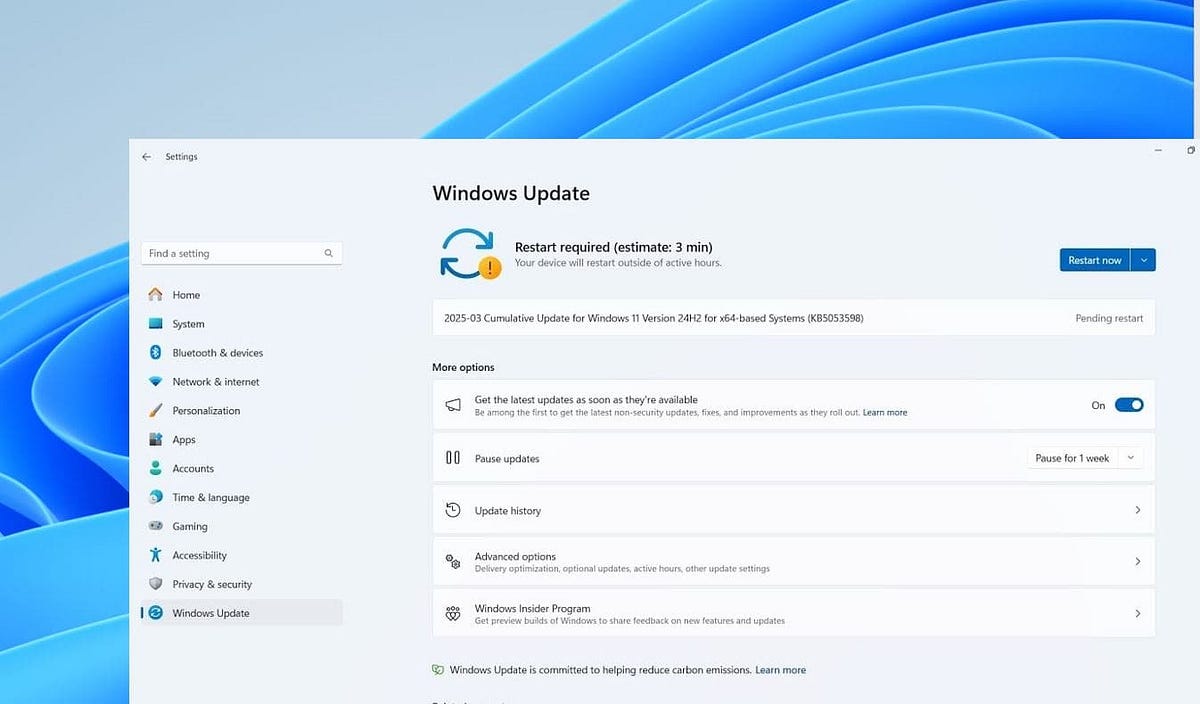Click the Windows Update sidebar icon
1200x704 pixels.
[x=155, y=613]
